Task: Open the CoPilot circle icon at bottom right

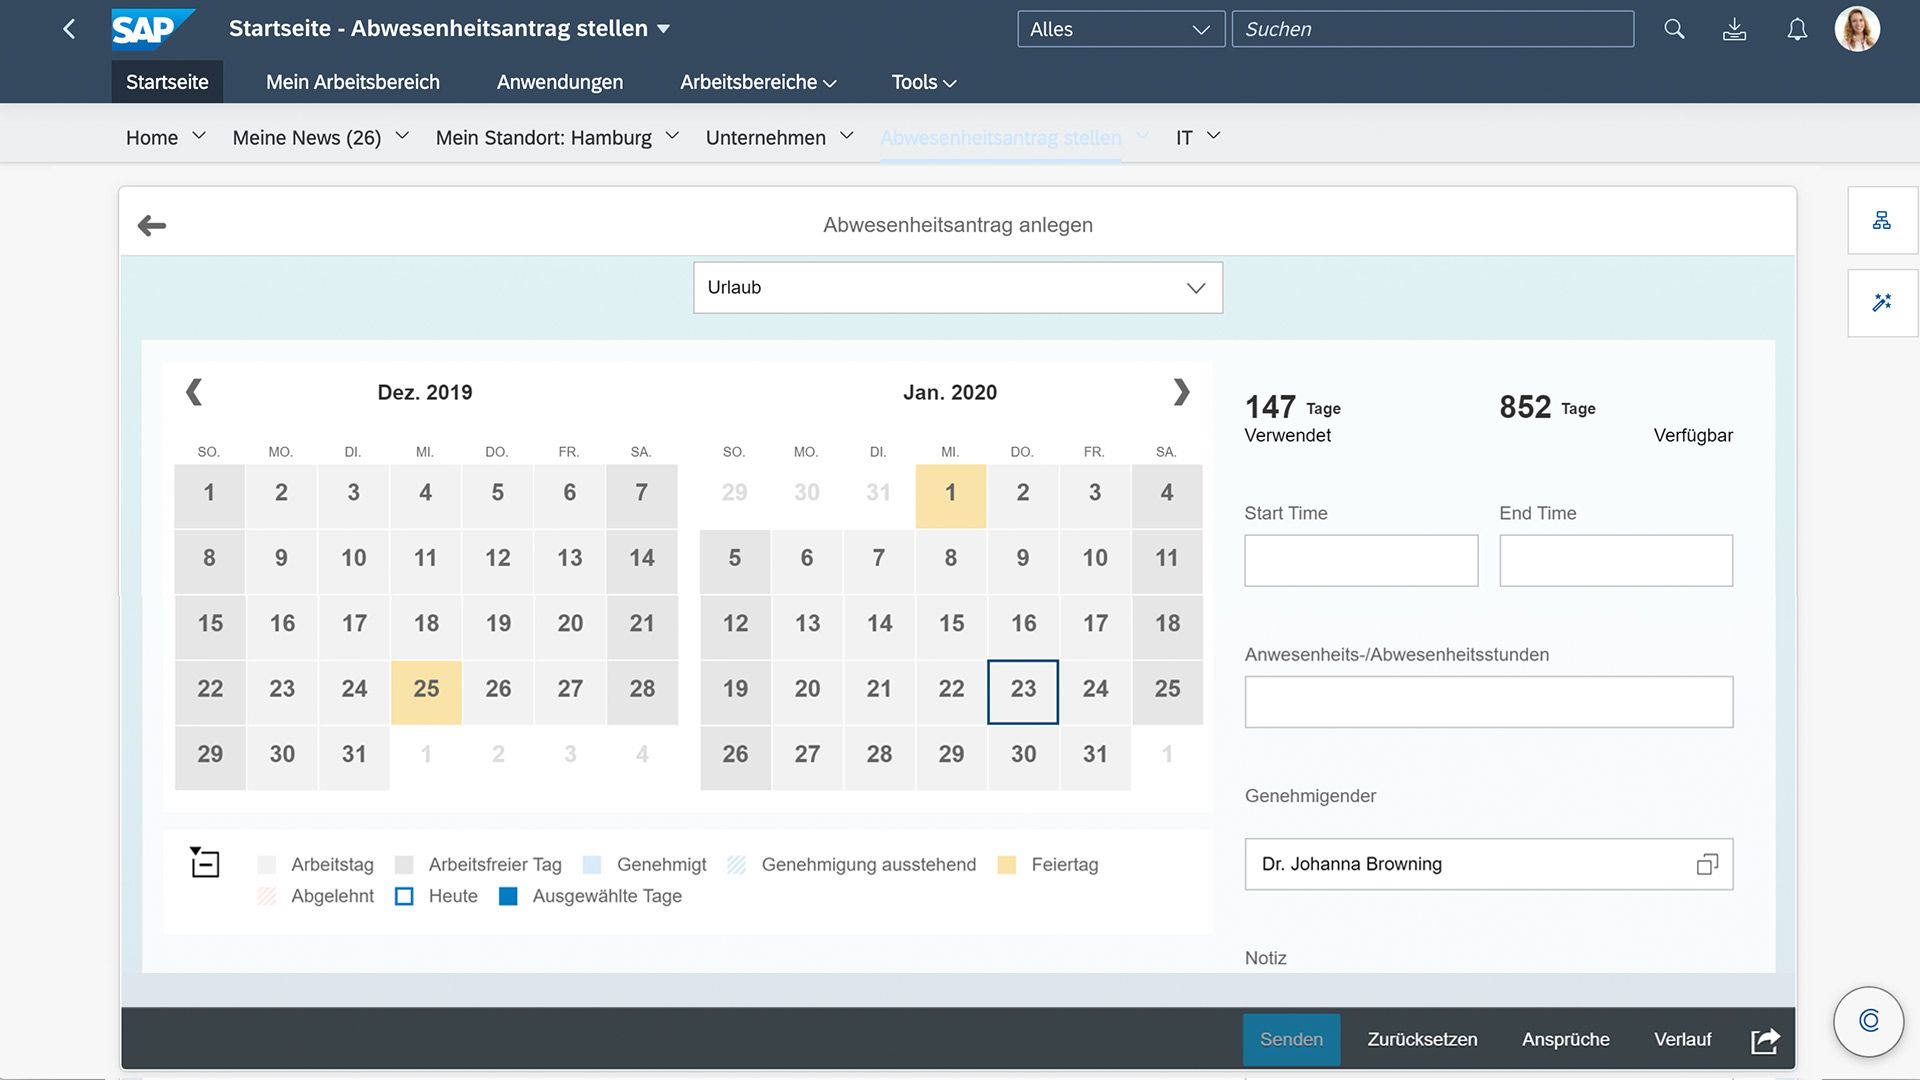Action: click(1868, 1021)
